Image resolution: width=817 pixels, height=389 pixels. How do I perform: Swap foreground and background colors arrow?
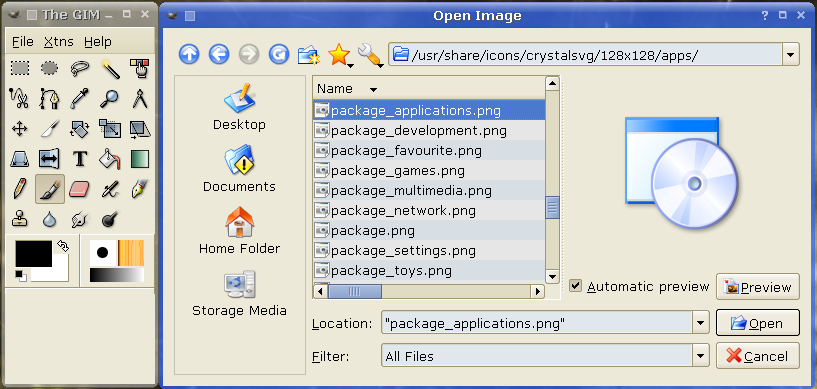(63, 245)
